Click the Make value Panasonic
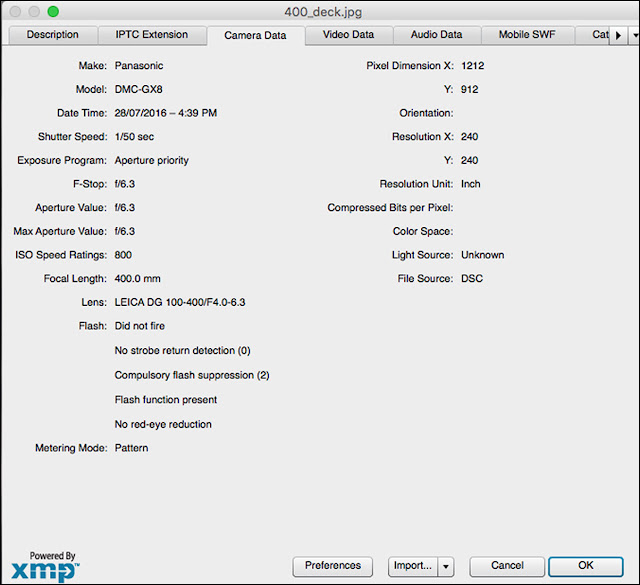The image size is (640, 585). point(139,66)
